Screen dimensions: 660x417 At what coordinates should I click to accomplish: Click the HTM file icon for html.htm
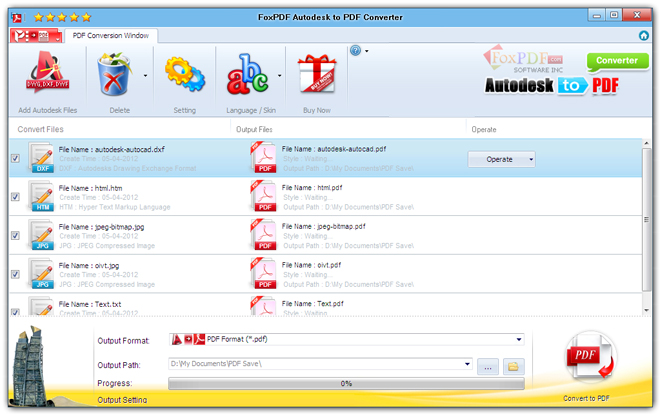(42, 197)
